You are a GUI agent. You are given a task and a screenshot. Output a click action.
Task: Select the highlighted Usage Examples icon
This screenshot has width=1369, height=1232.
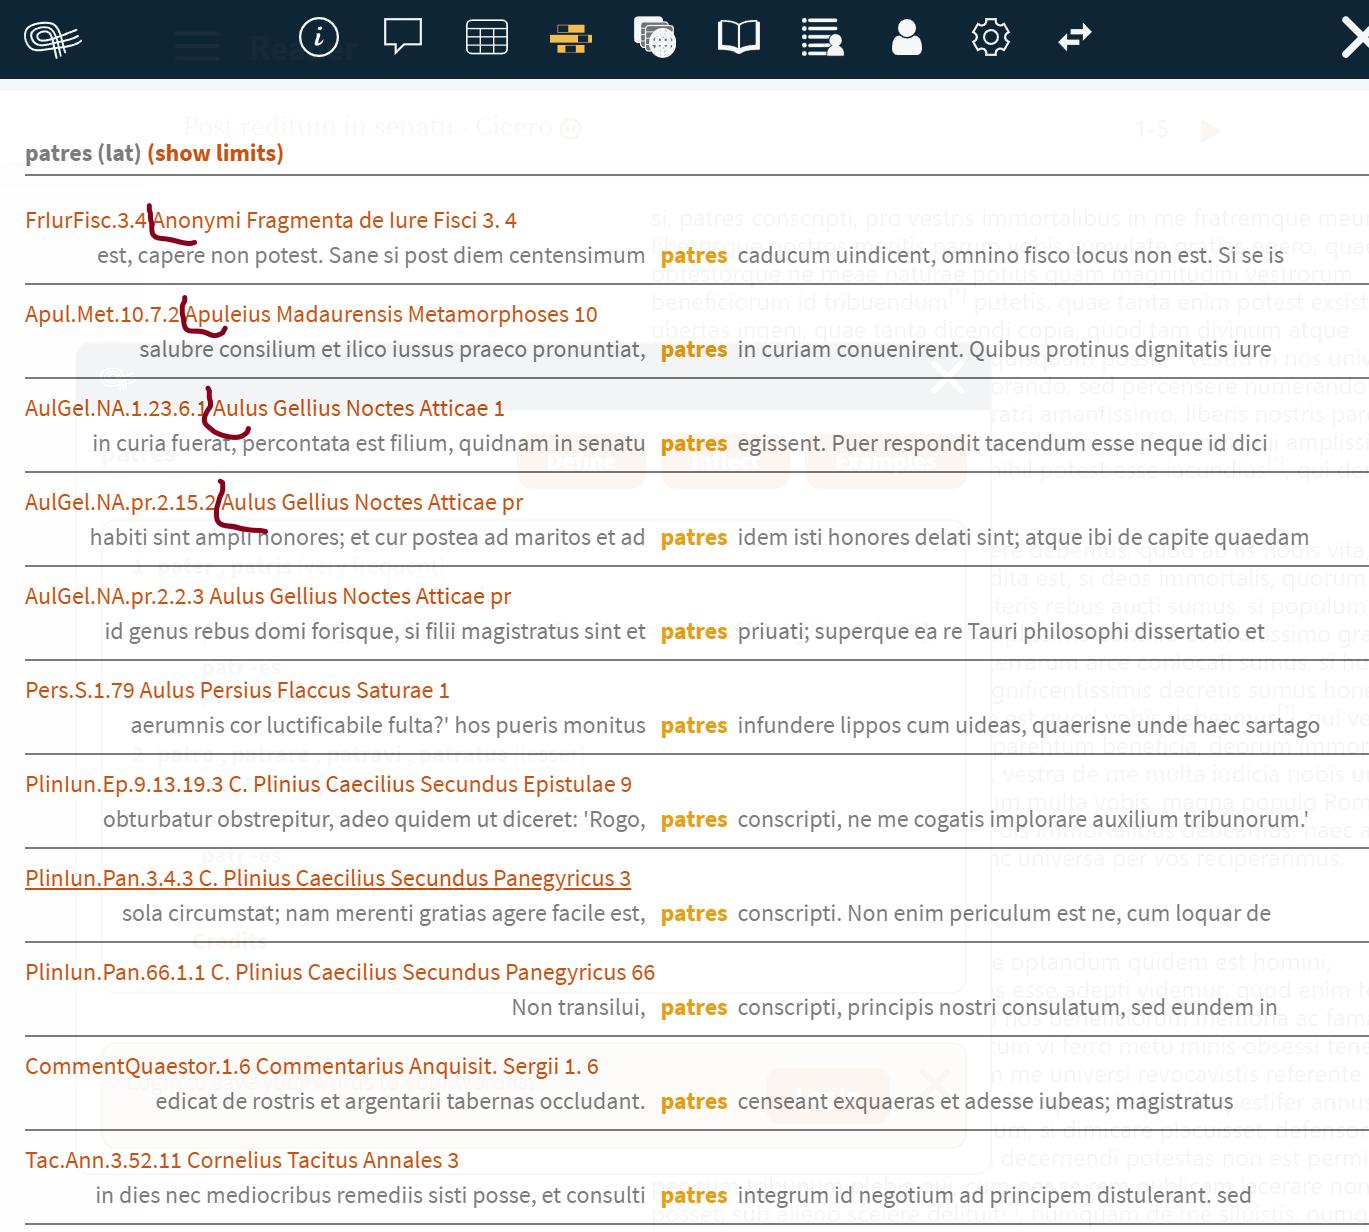pyautogui.click(x=571, y=38)
